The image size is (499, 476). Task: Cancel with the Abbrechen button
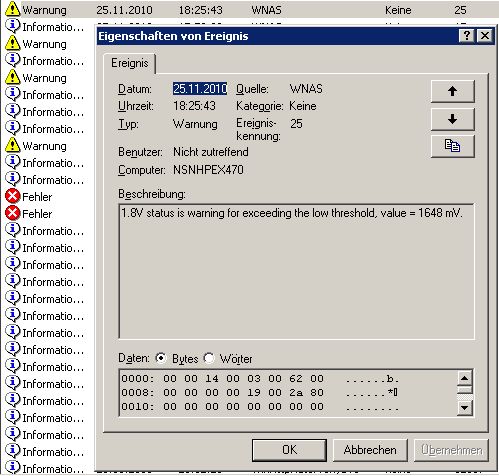[x=370, y=450]
